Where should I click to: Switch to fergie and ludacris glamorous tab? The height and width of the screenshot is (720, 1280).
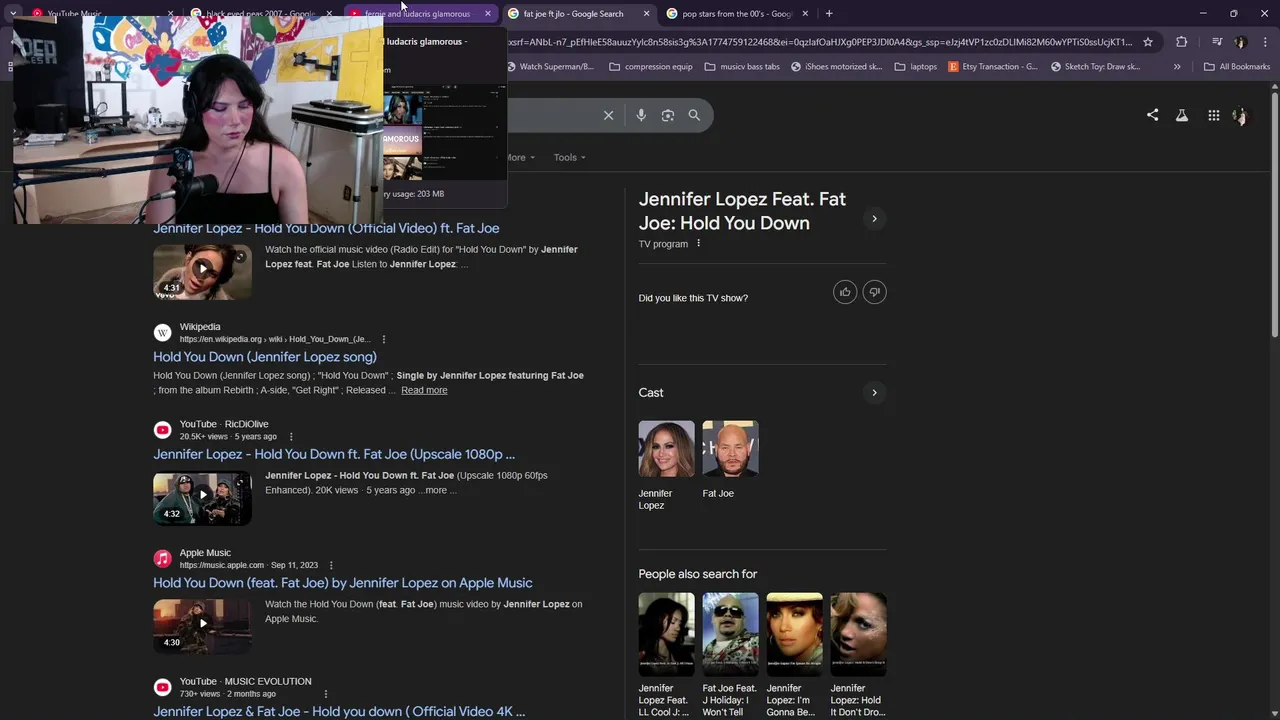pos(420,14)
